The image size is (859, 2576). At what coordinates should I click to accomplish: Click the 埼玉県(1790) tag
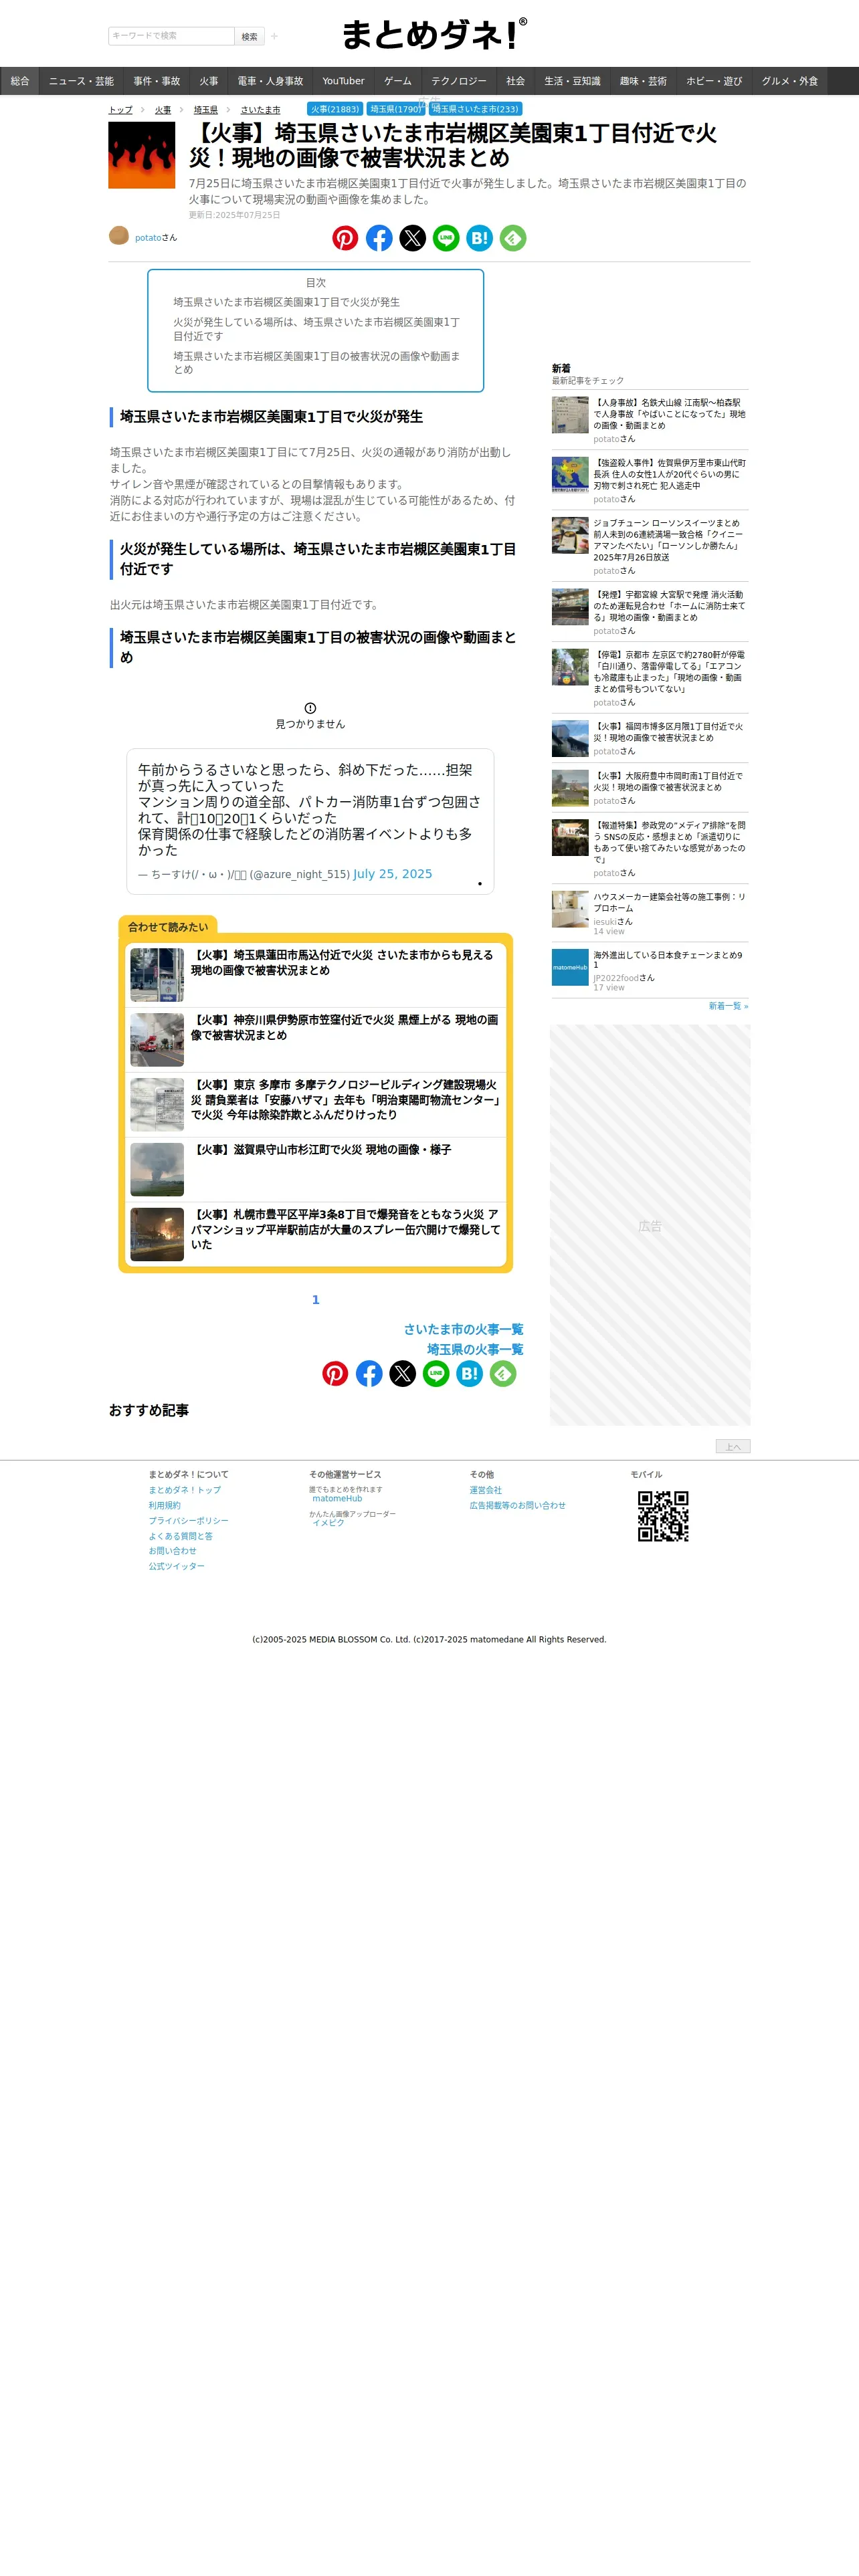(396, 109)
